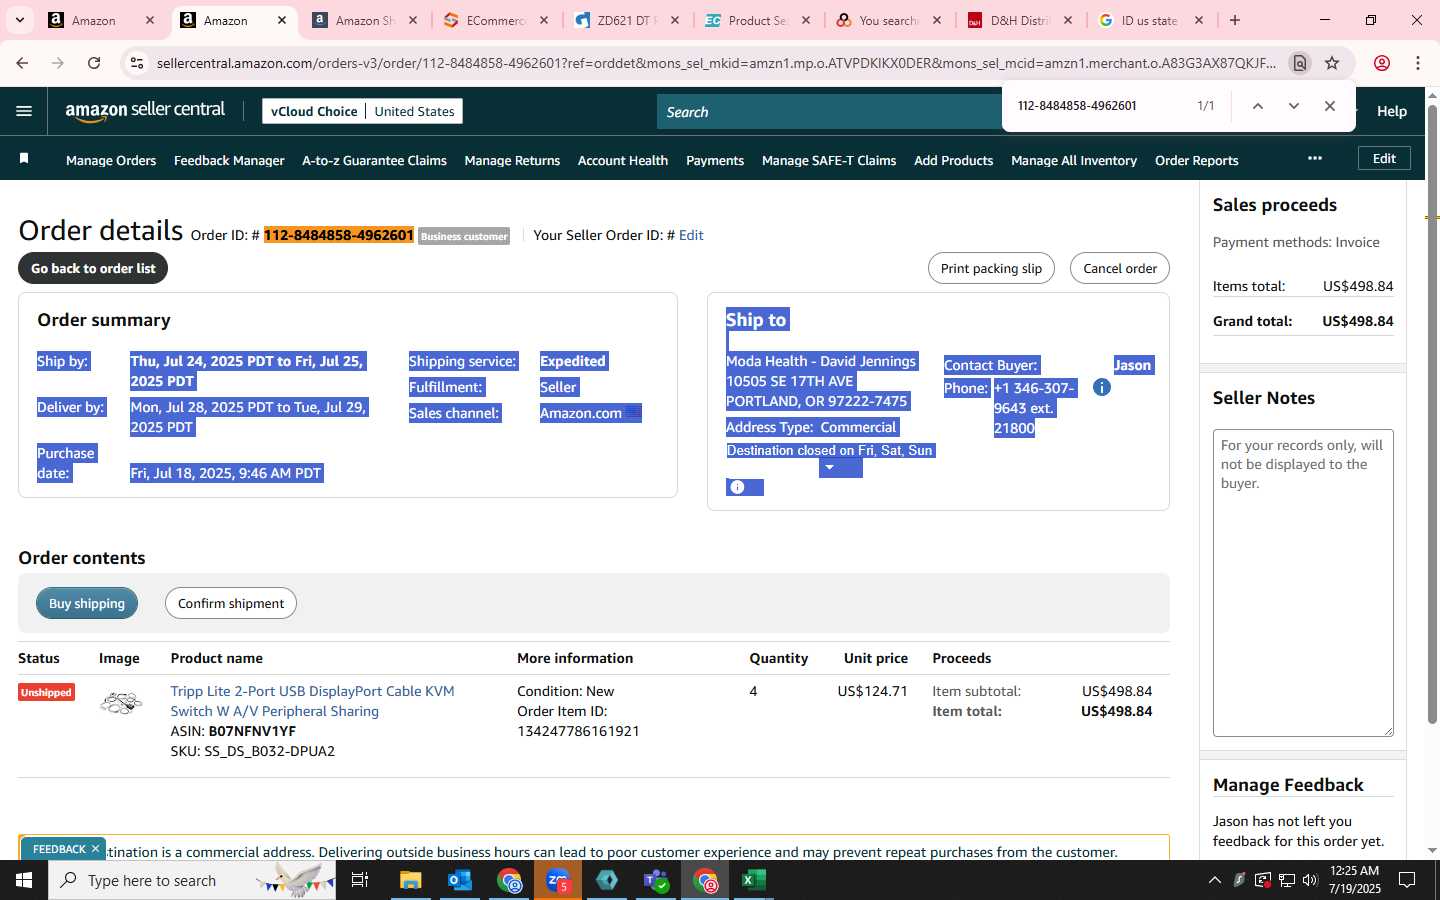Click the info icon below destination closed

coord(737,487)
